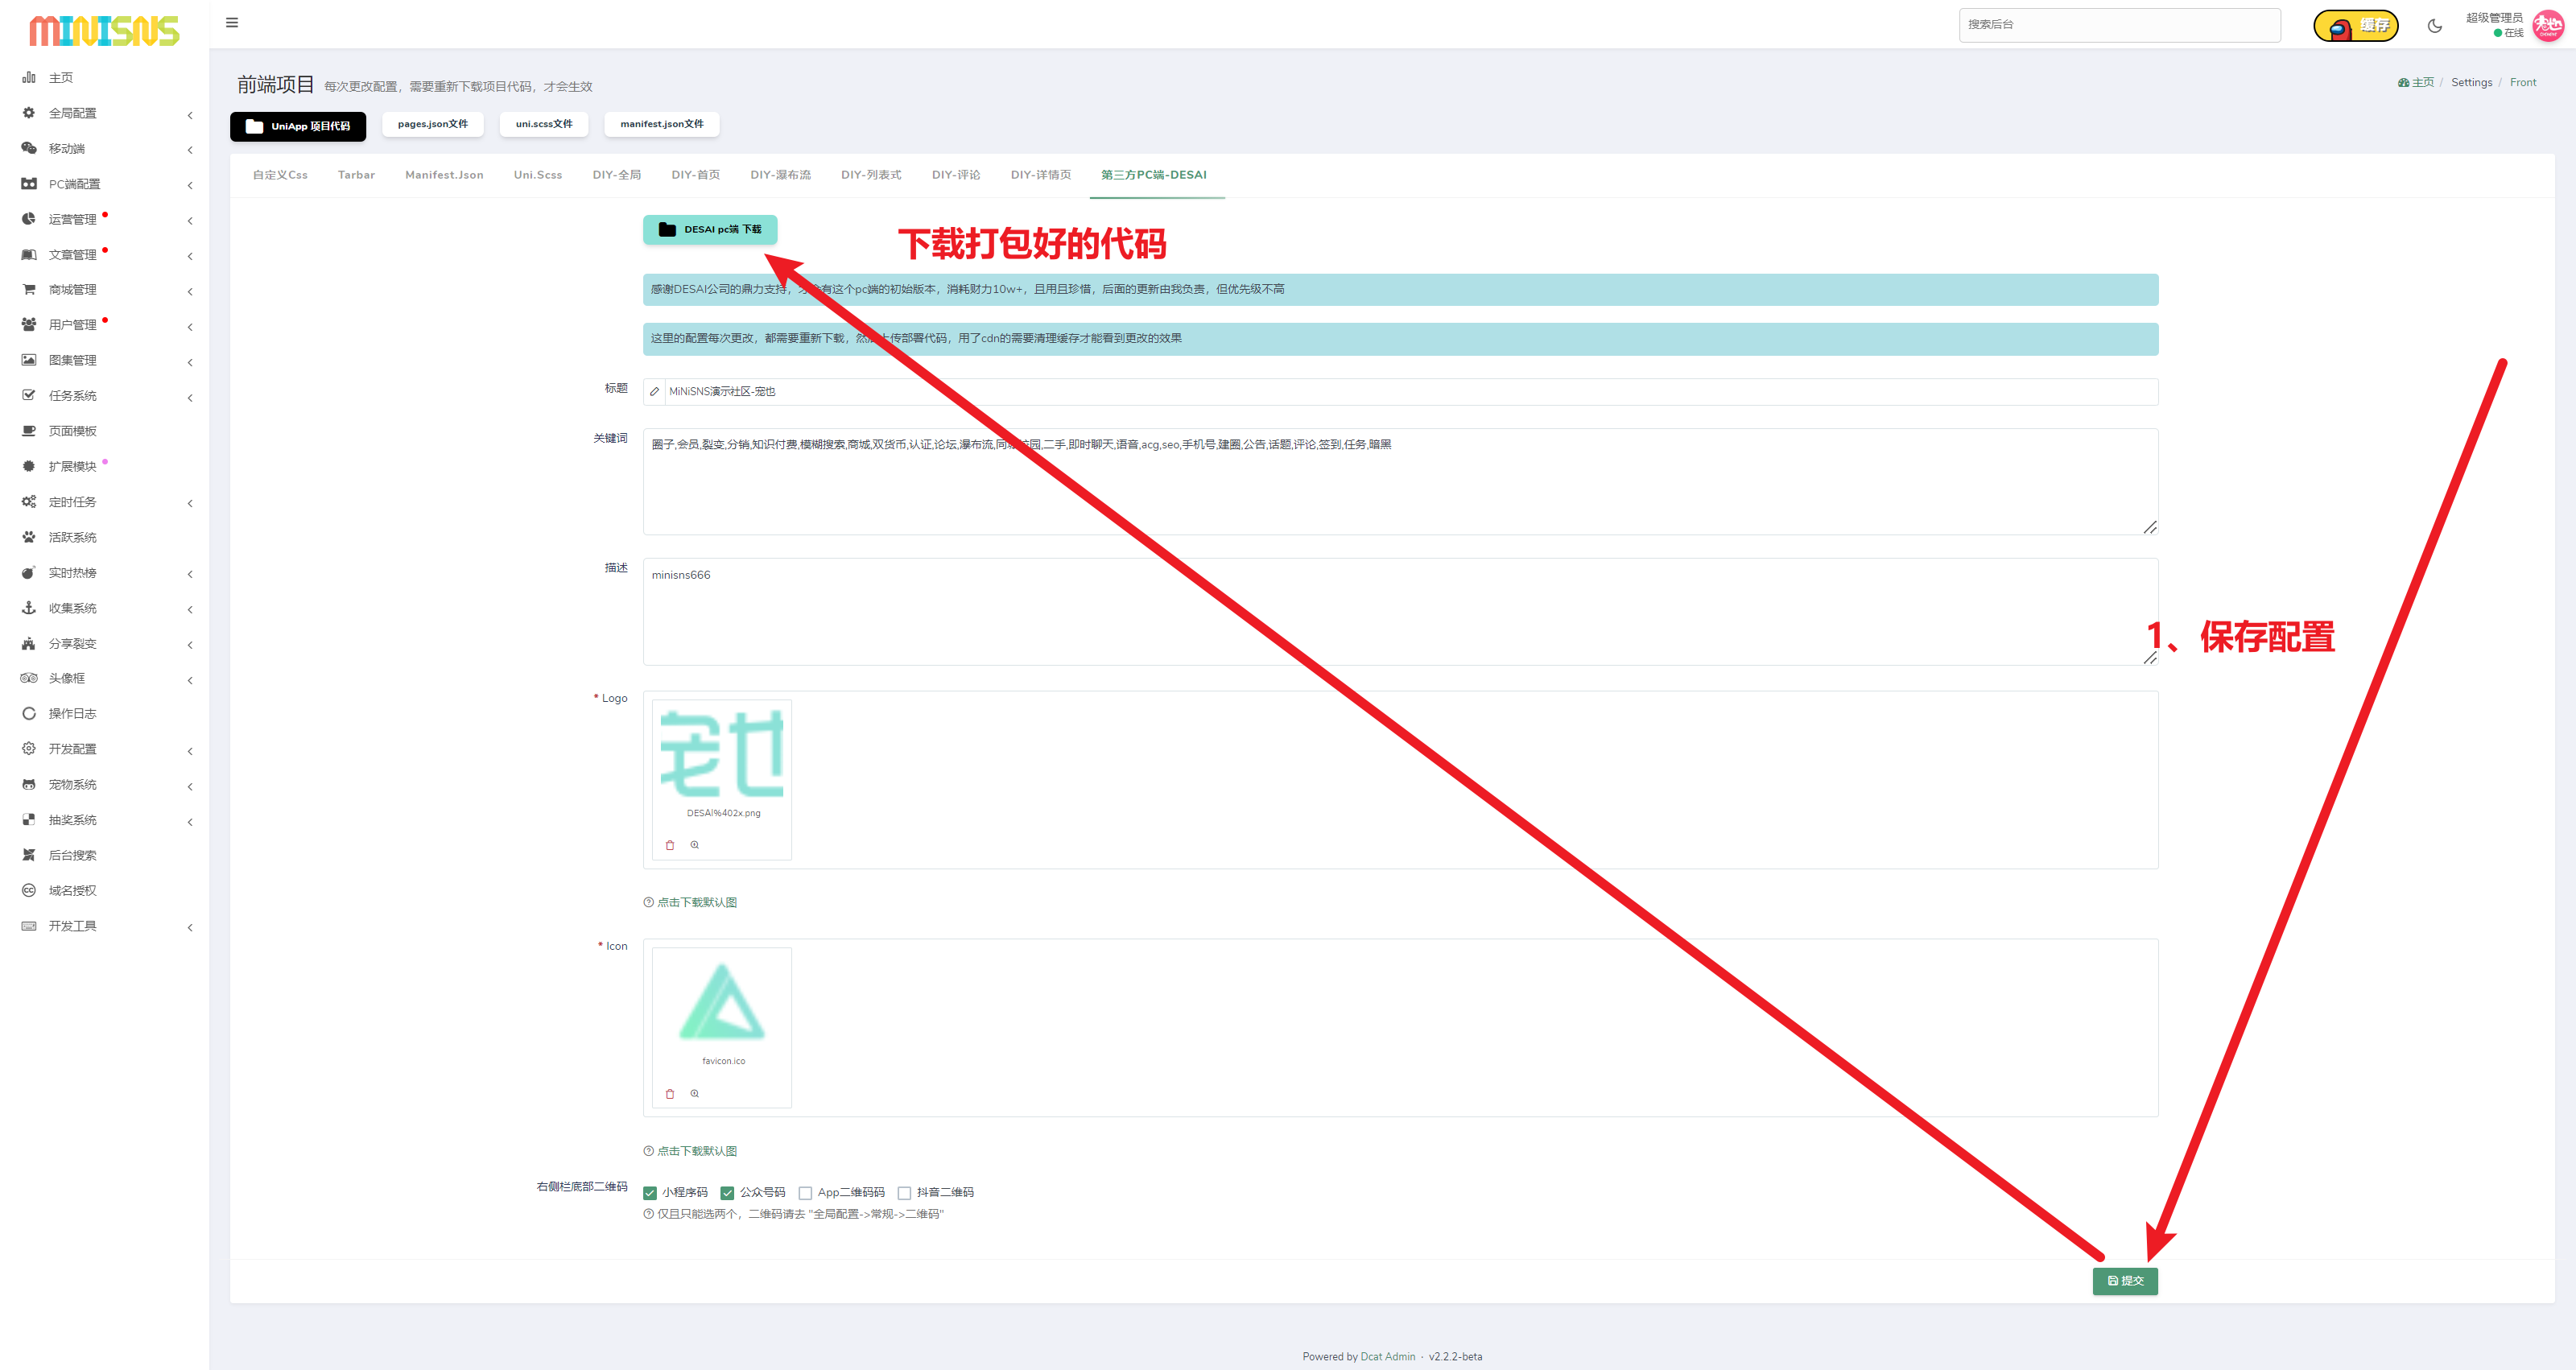Delete the Logo image with trash icon
Screen dimensions: 2576x1370
pyautogui.click(x=670, y=845)
